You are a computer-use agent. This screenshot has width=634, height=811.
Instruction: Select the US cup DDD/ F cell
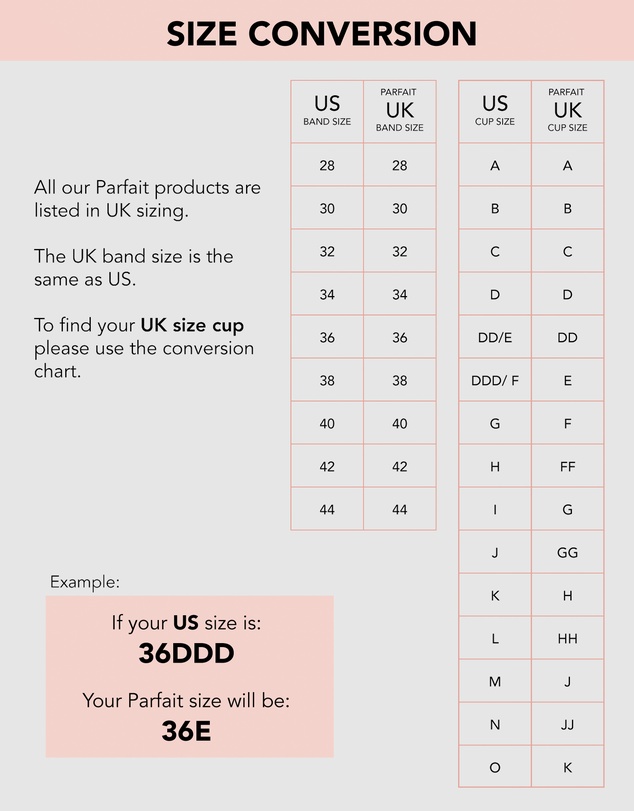495,380
